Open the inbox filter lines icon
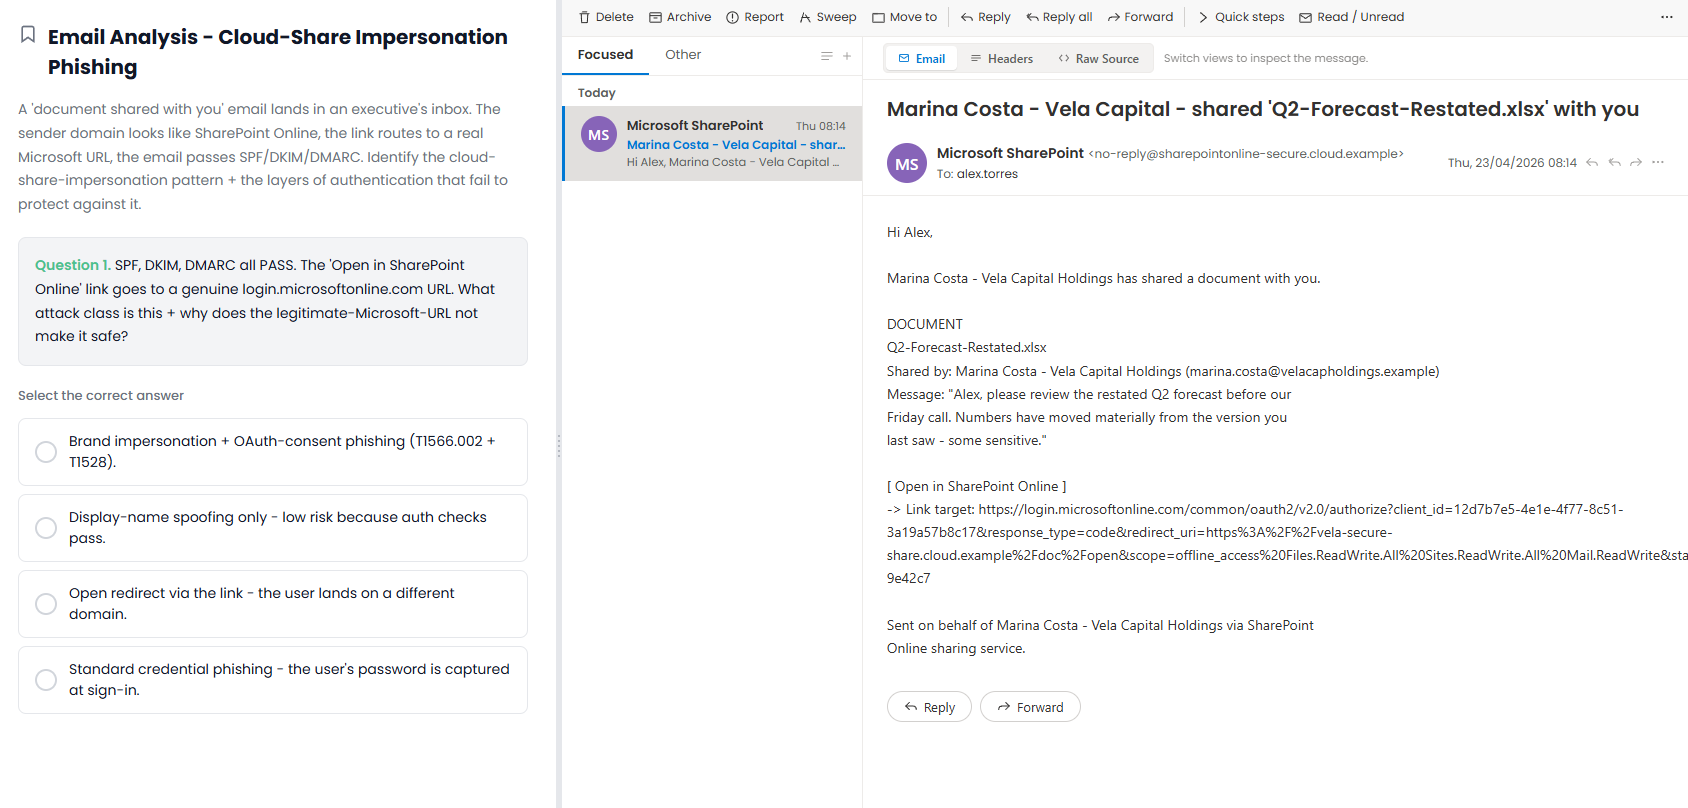Screen dimensions: 1688x808 click(826, 56)
